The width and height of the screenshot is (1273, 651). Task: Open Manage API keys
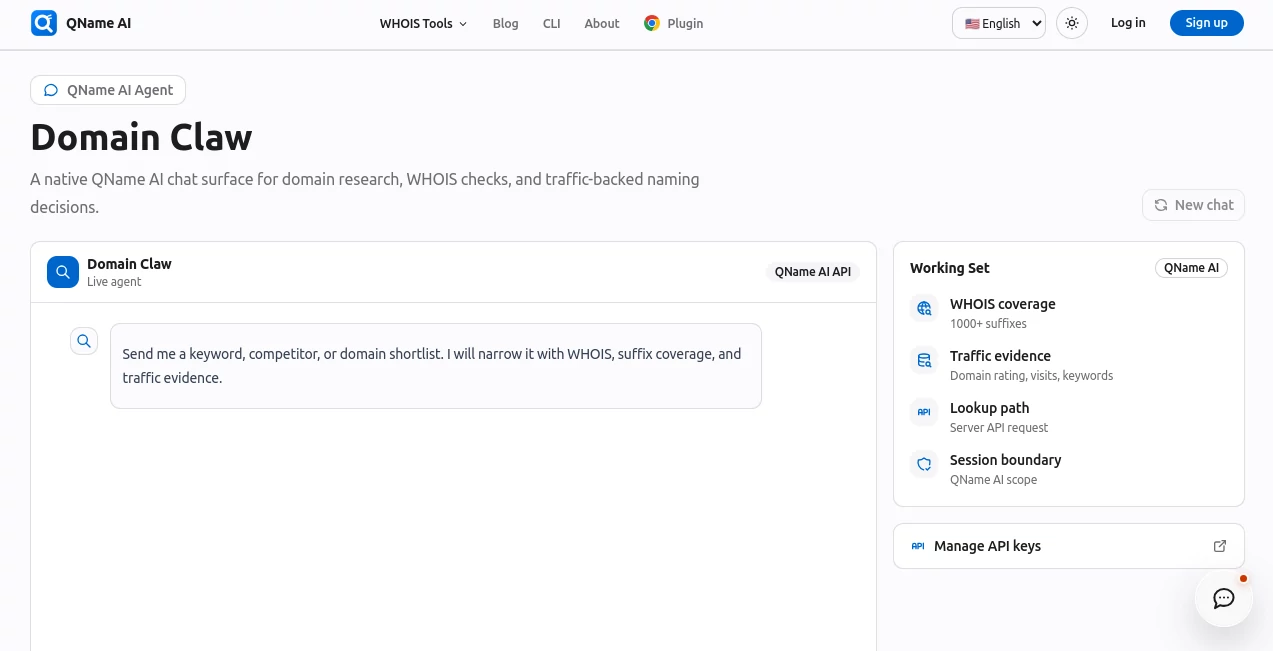(1069, 546)
